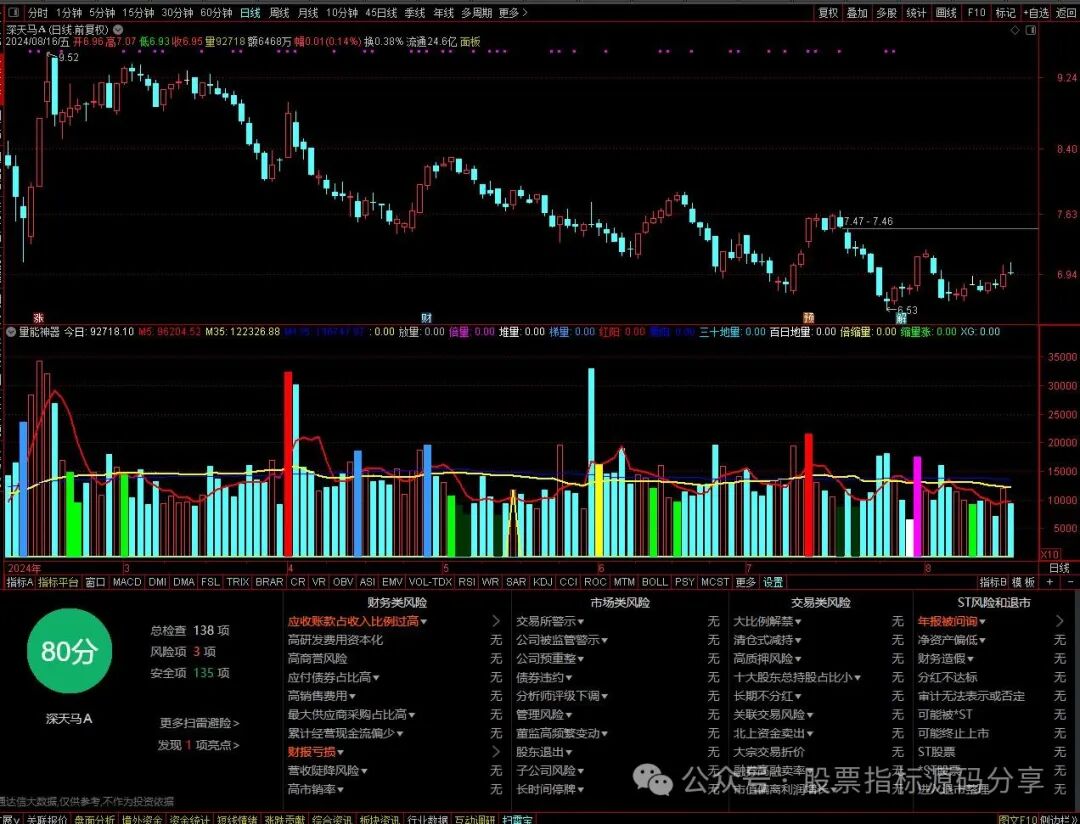Click the 多股 multi-stock button
1080x824 pixels.
pyautogui.click(x=886, y=12)
